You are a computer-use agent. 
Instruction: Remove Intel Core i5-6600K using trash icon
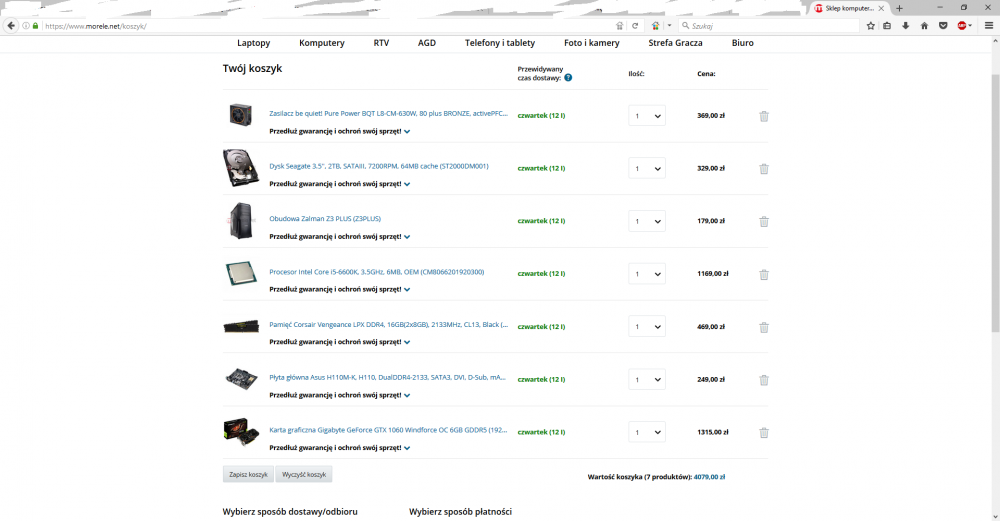763,275
